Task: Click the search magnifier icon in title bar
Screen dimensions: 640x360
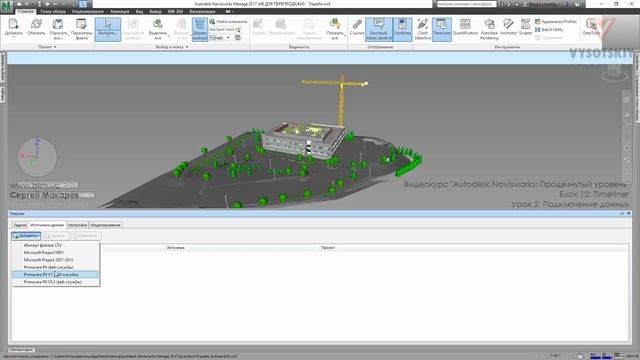Action: pos(501,4)
